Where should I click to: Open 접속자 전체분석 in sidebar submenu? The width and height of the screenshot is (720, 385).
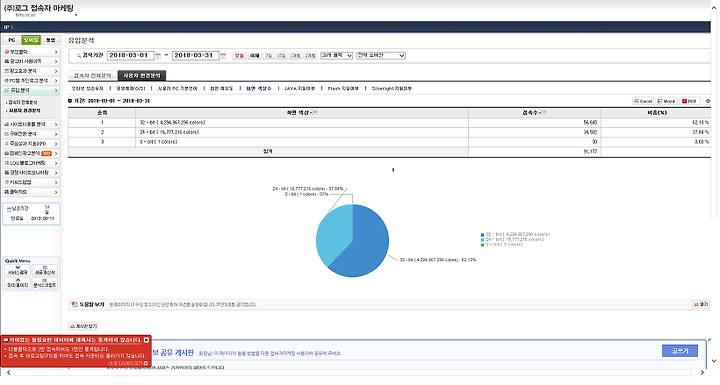[23, 102]
